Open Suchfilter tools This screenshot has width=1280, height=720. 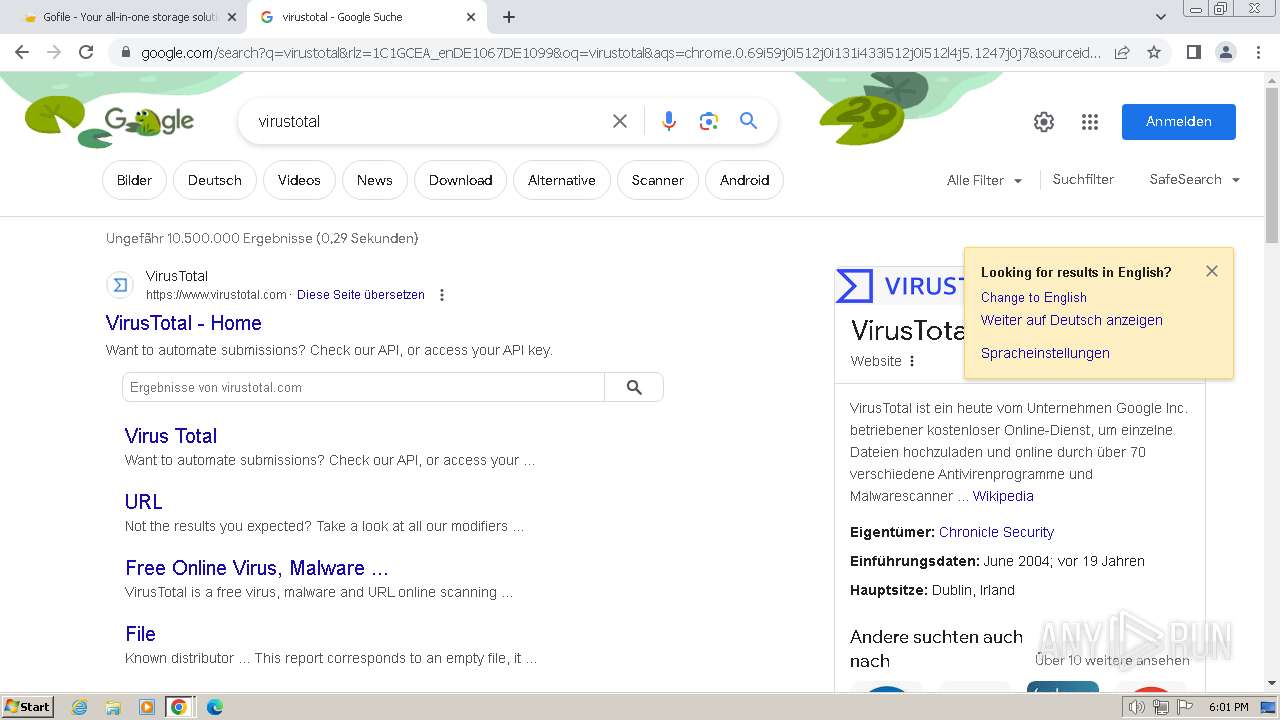[1083, 179]
